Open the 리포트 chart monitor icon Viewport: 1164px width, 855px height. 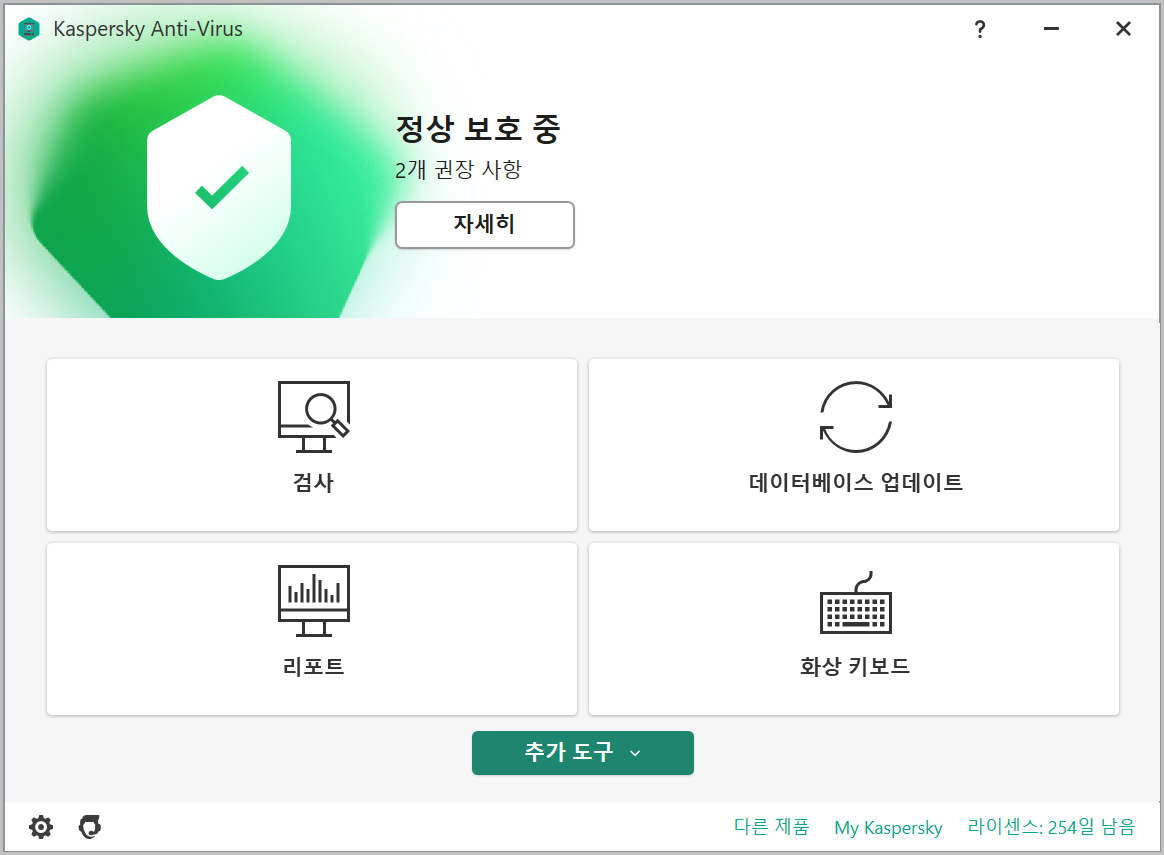click(x=313, y=600)
